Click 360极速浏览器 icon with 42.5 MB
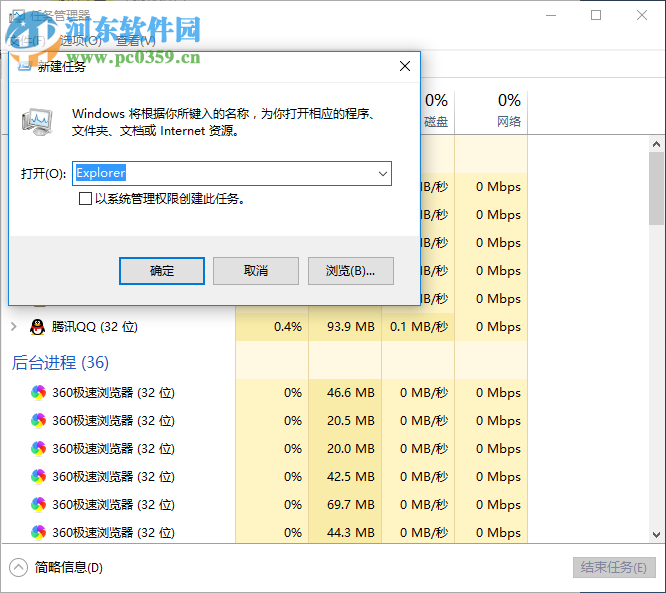The width and height of the screenshot is (666, 593). click(38, 477)
